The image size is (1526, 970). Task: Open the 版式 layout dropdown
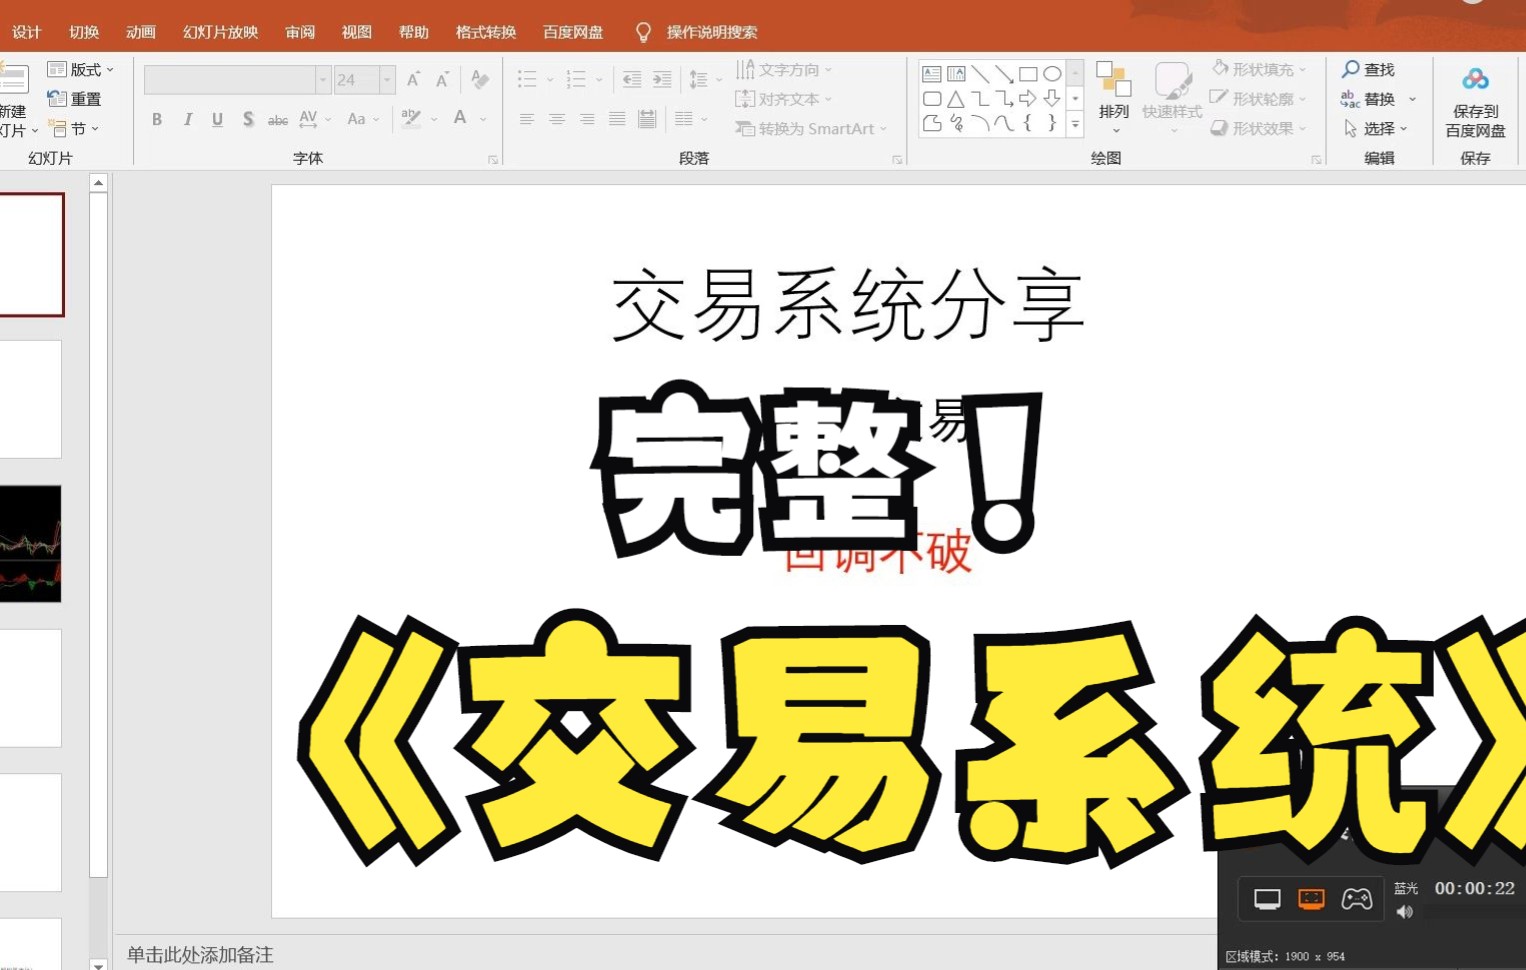point(81,69)
